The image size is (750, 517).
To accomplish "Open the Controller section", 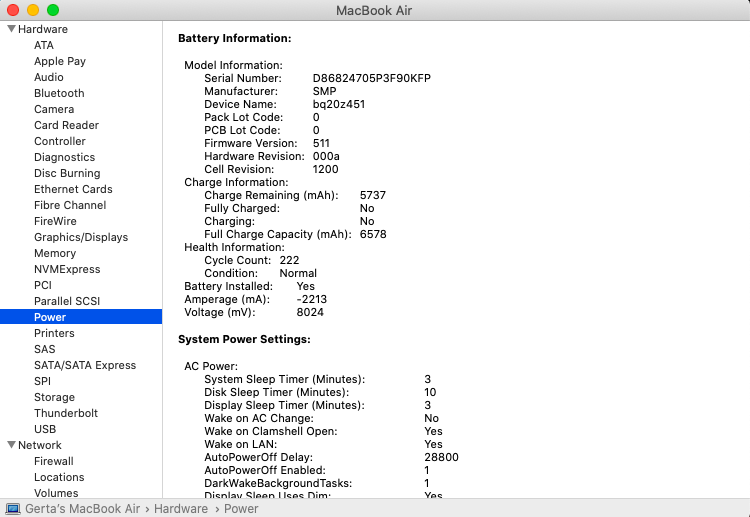I will tap(60, 141).
